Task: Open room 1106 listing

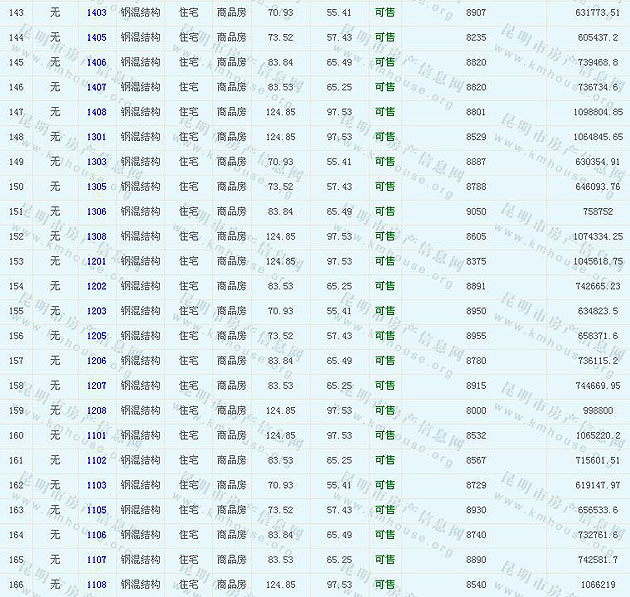Action: coord(97,535)
